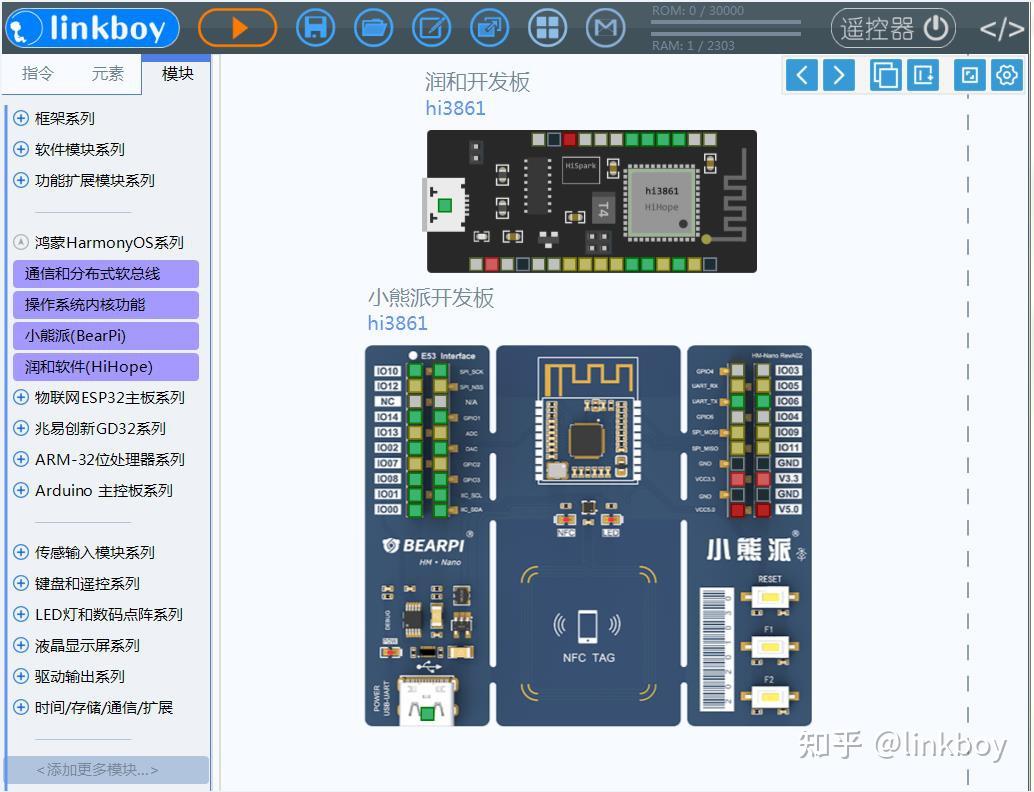Click the 润和开发板 board thumbnail
1034x792 pixels.
pos(590,200)
